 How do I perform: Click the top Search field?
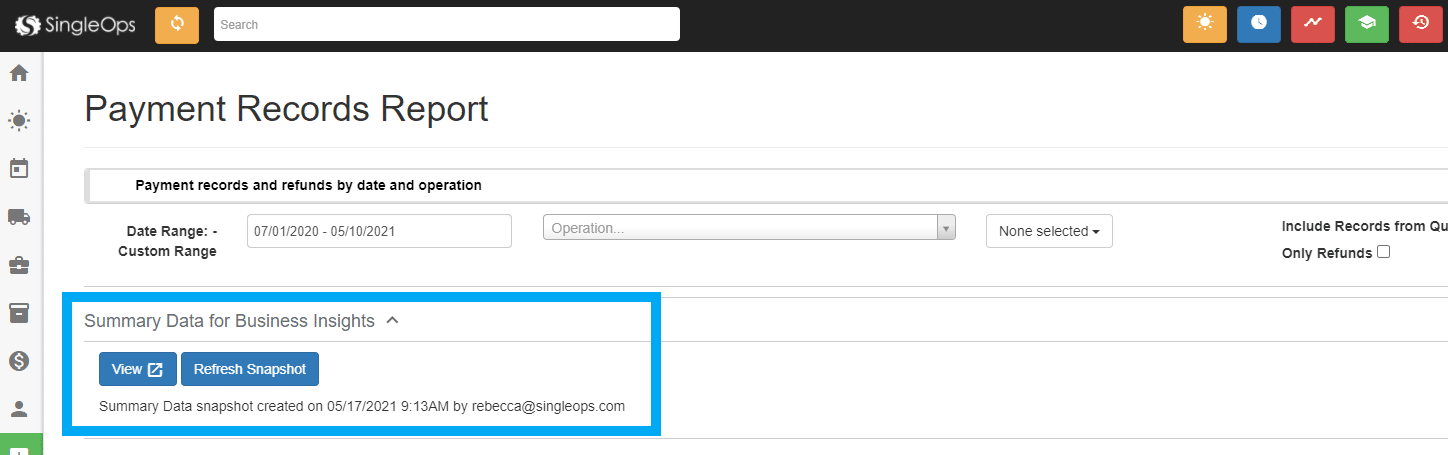click(x=447, y=24)
